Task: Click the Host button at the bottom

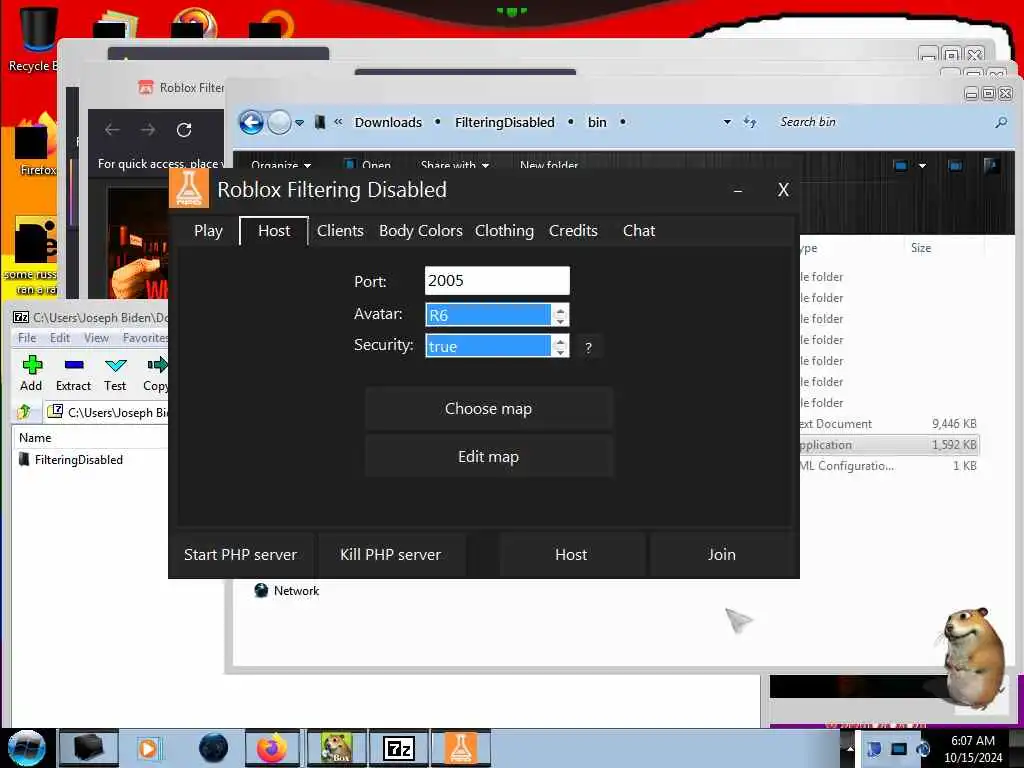Action: [x=571, y=554]
